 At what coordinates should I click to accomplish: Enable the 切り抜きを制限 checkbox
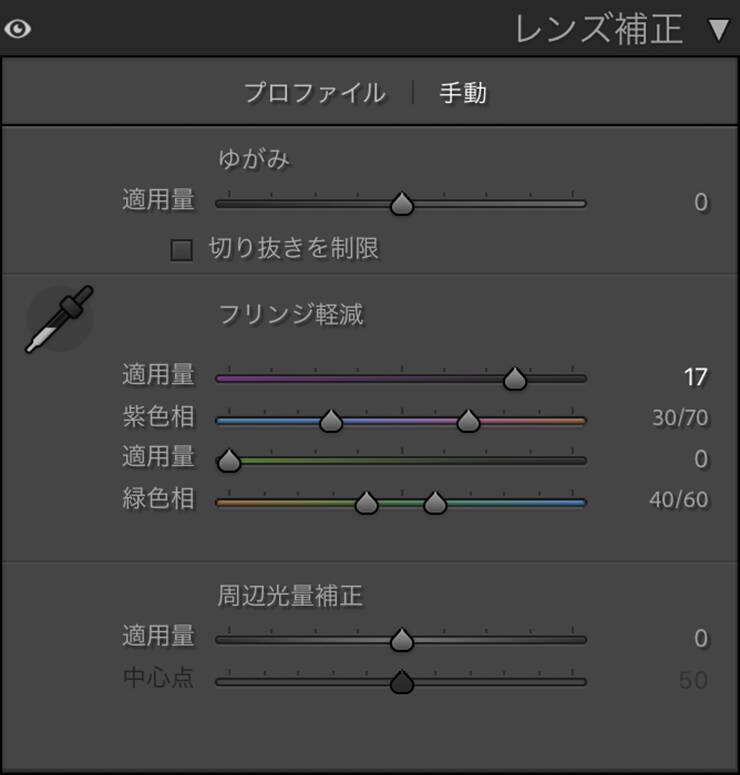(181, 250)
